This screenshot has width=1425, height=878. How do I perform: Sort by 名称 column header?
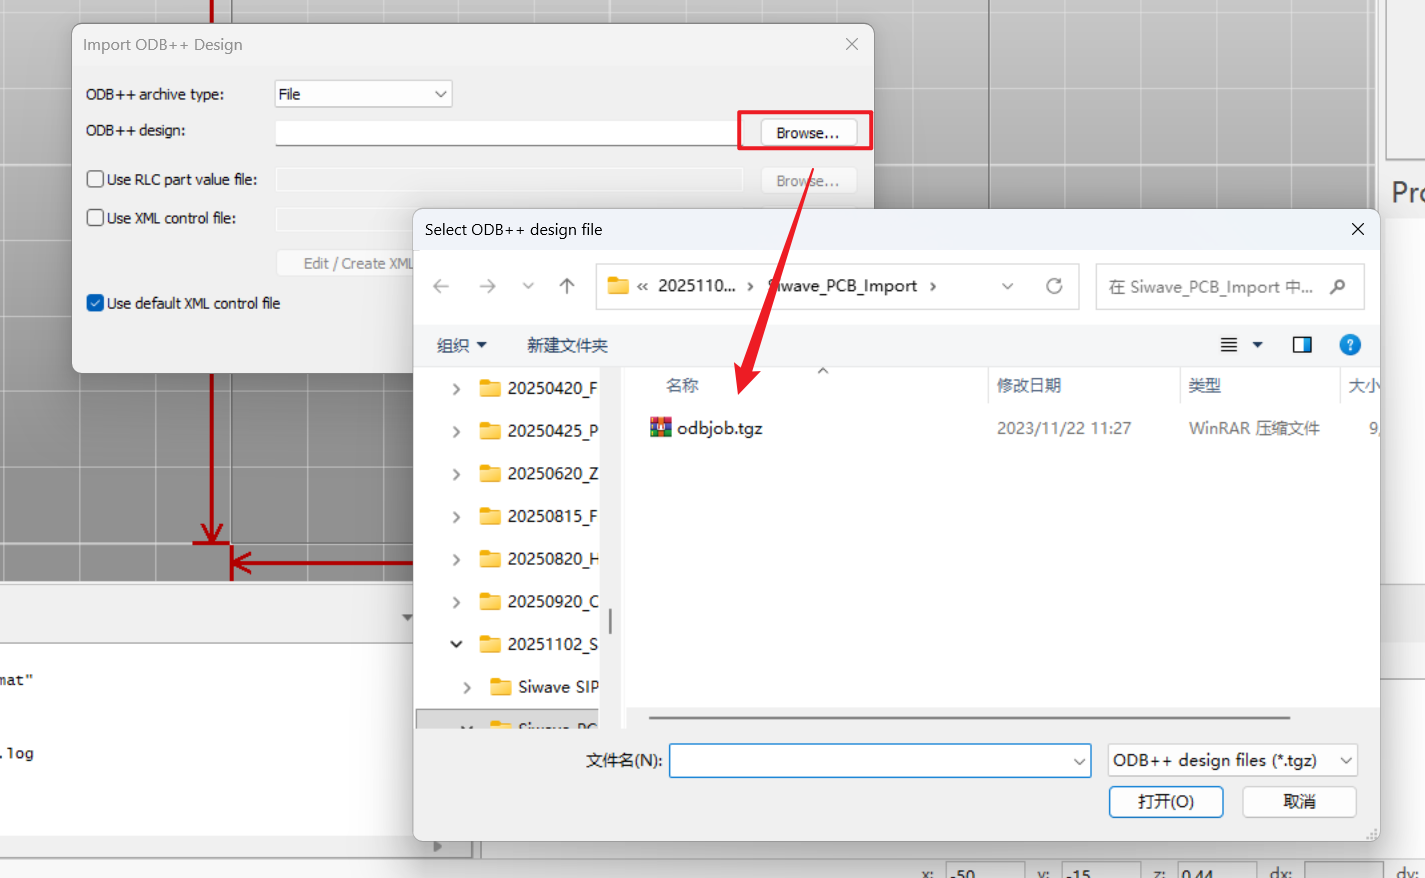682,385
